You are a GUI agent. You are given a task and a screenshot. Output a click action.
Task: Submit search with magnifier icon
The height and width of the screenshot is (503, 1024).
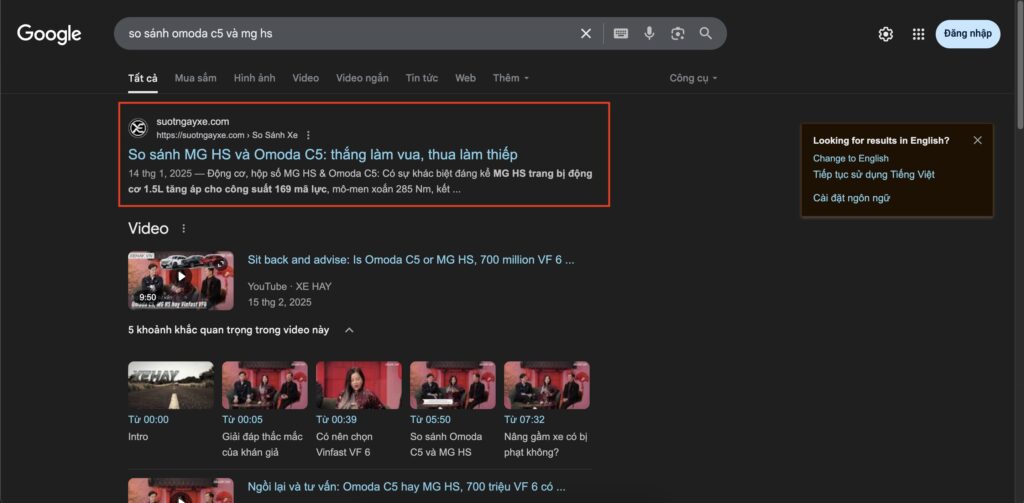point(705,33)
